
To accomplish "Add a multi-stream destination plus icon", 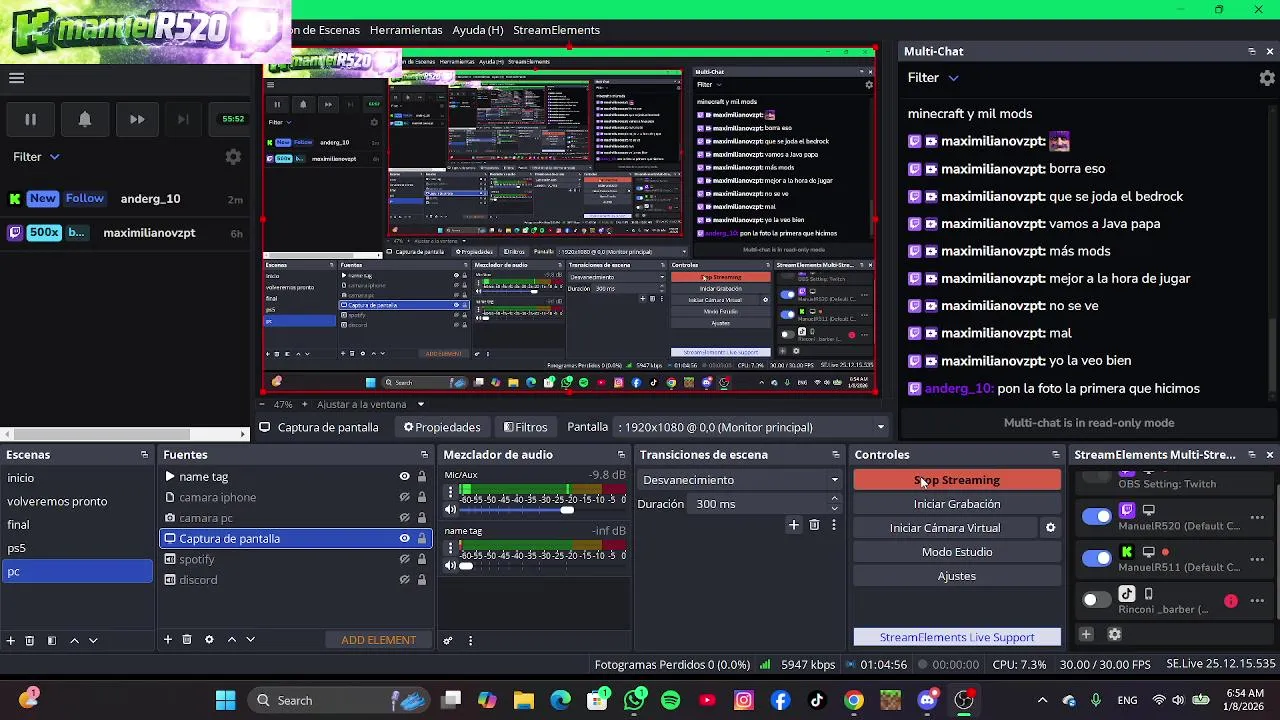I will click(1086, 634).
